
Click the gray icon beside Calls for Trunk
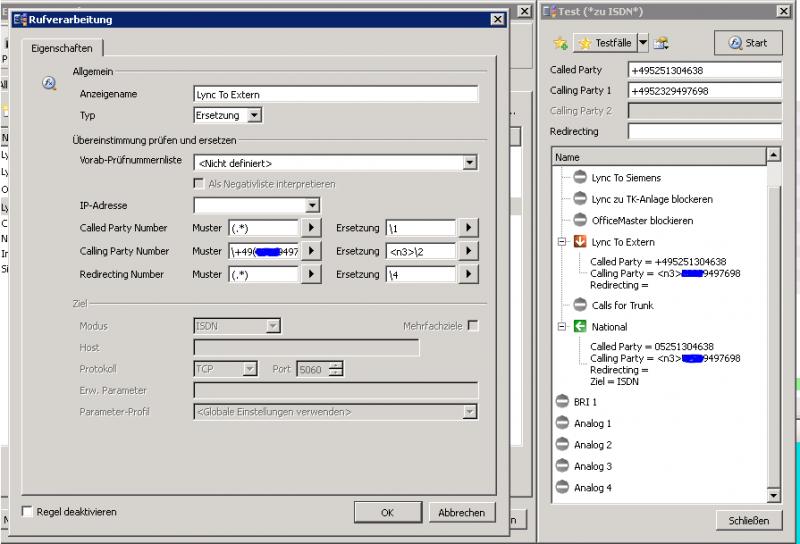point(579,305)
